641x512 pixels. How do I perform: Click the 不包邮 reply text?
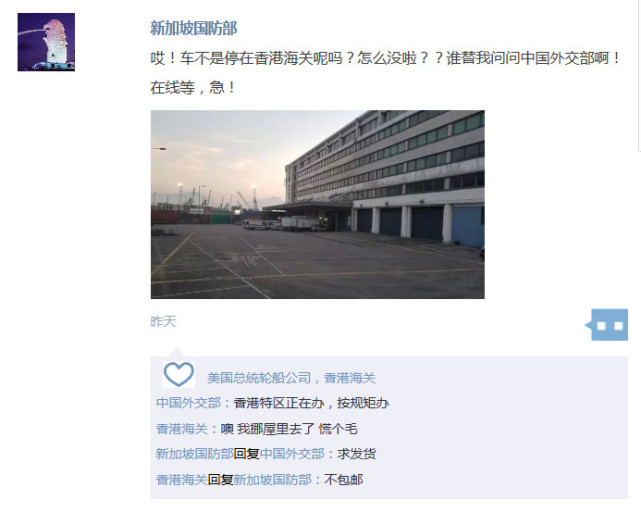343,480
